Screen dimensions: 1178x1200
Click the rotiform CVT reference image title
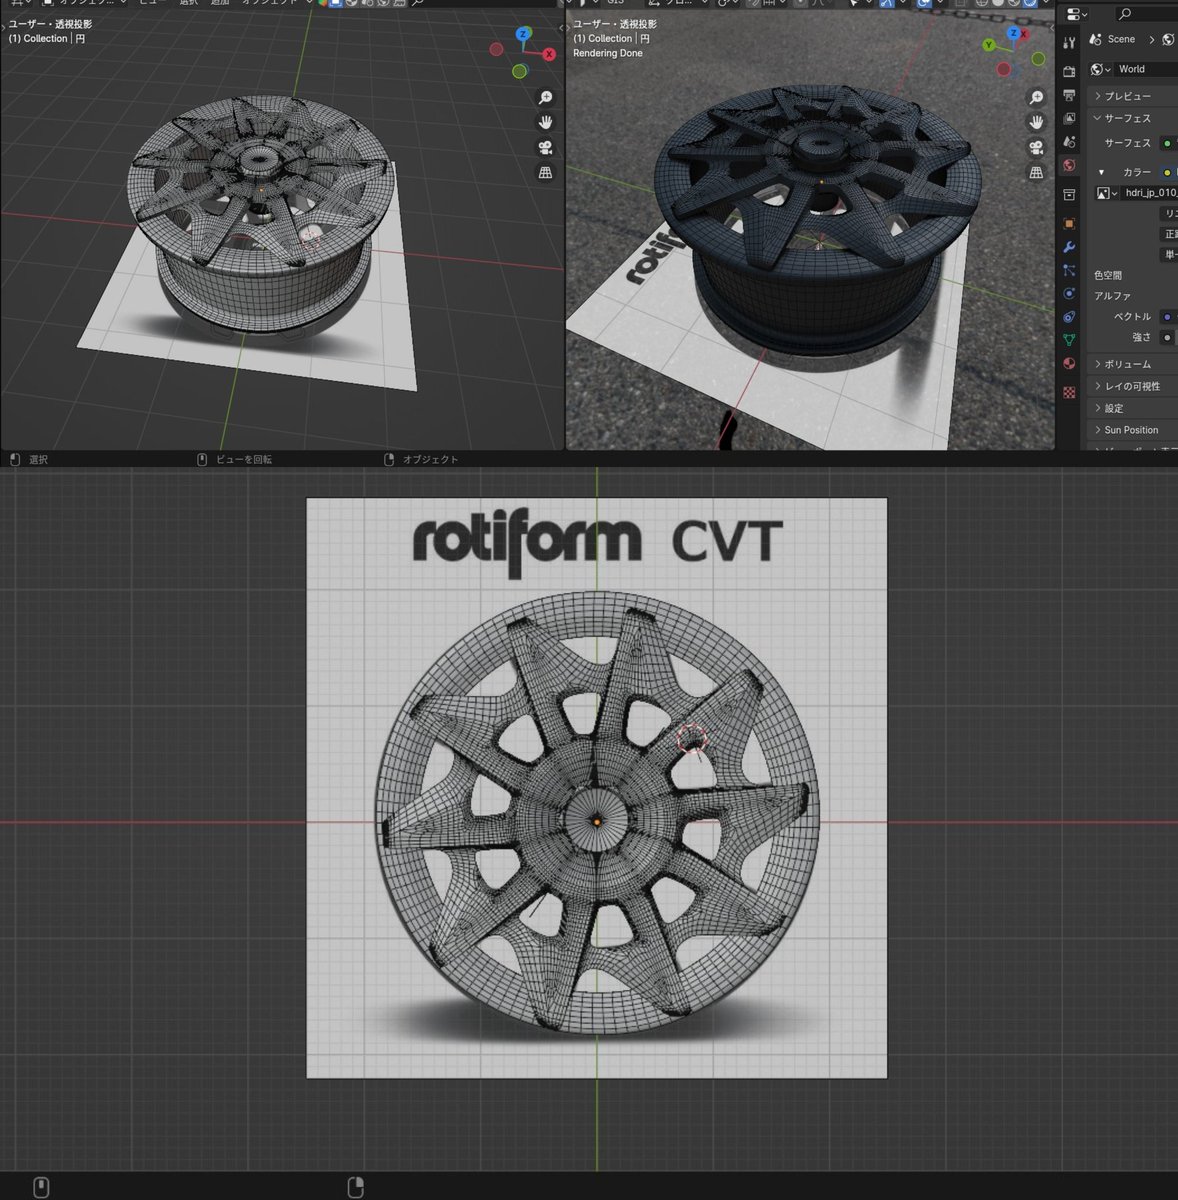coord(597,544)
